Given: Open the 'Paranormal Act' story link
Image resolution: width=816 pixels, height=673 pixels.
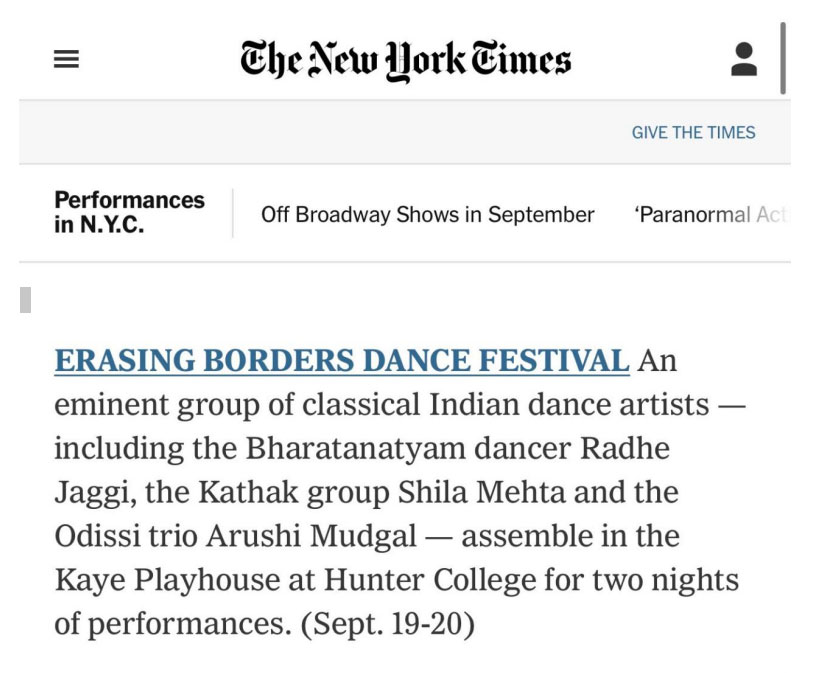Looking at the screenshot, I should (712, 214).
